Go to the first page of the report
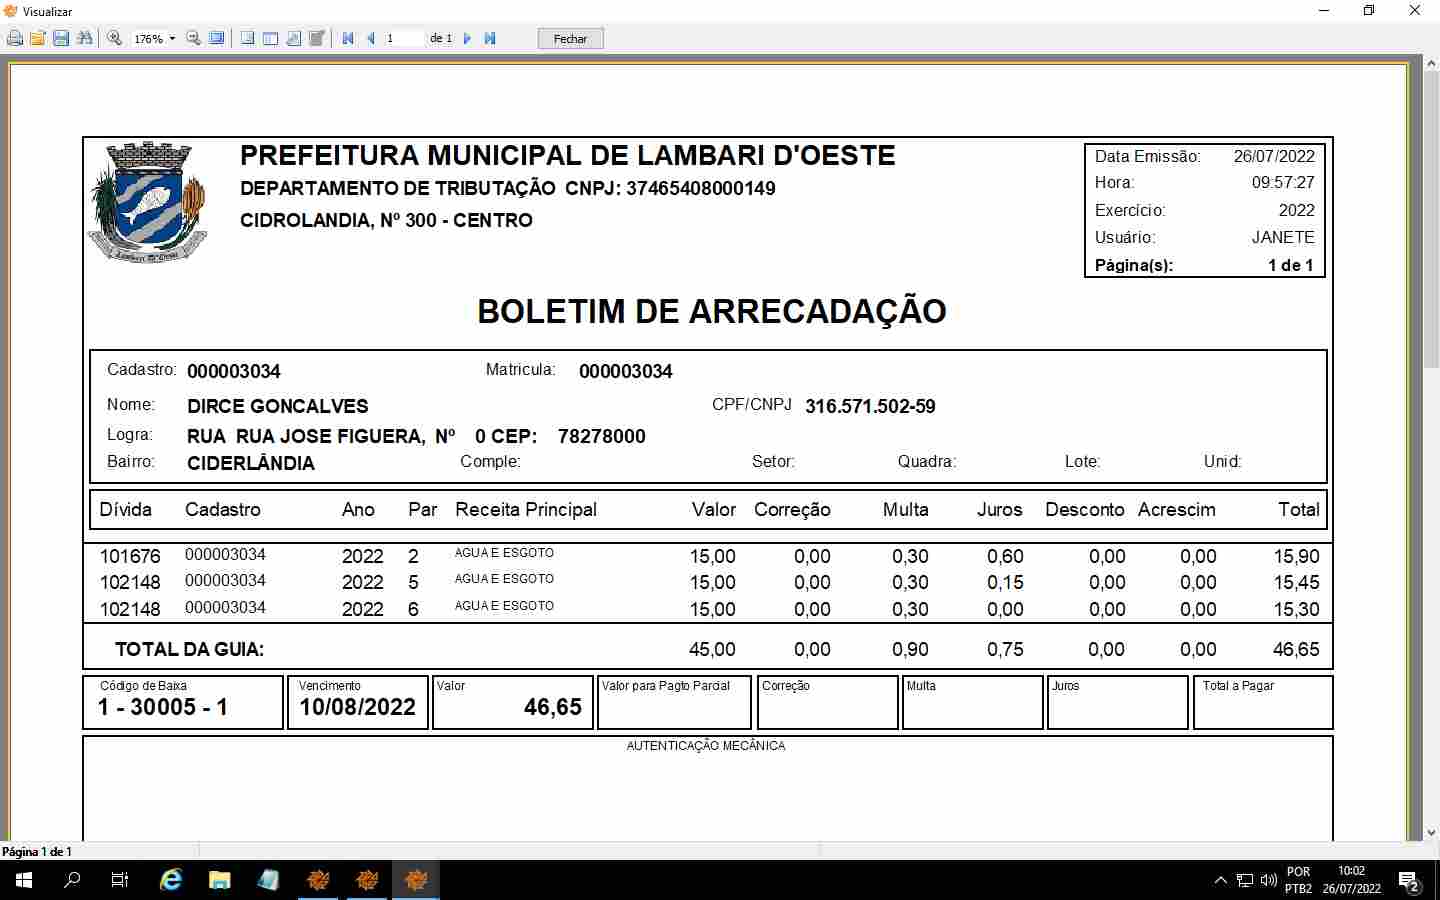 click(348, 38)
